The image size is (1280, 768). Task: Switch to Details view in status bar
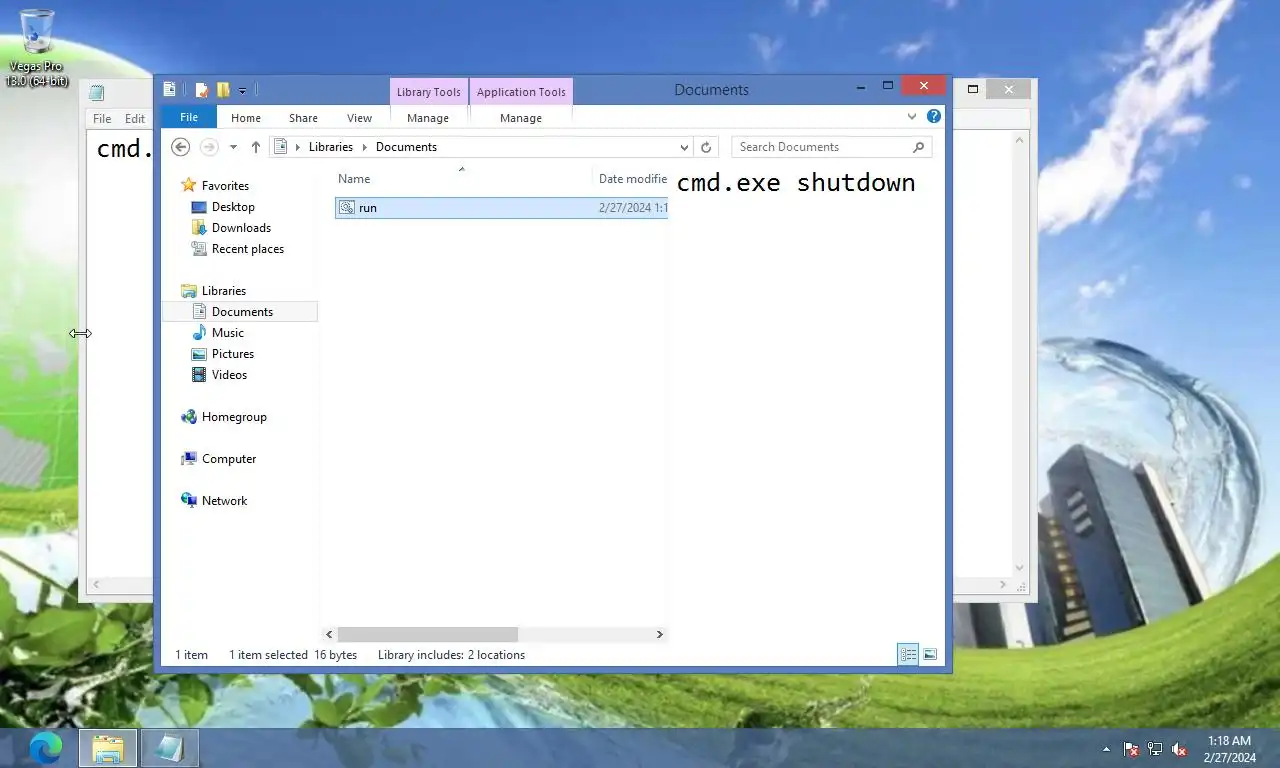coord(908,655)
